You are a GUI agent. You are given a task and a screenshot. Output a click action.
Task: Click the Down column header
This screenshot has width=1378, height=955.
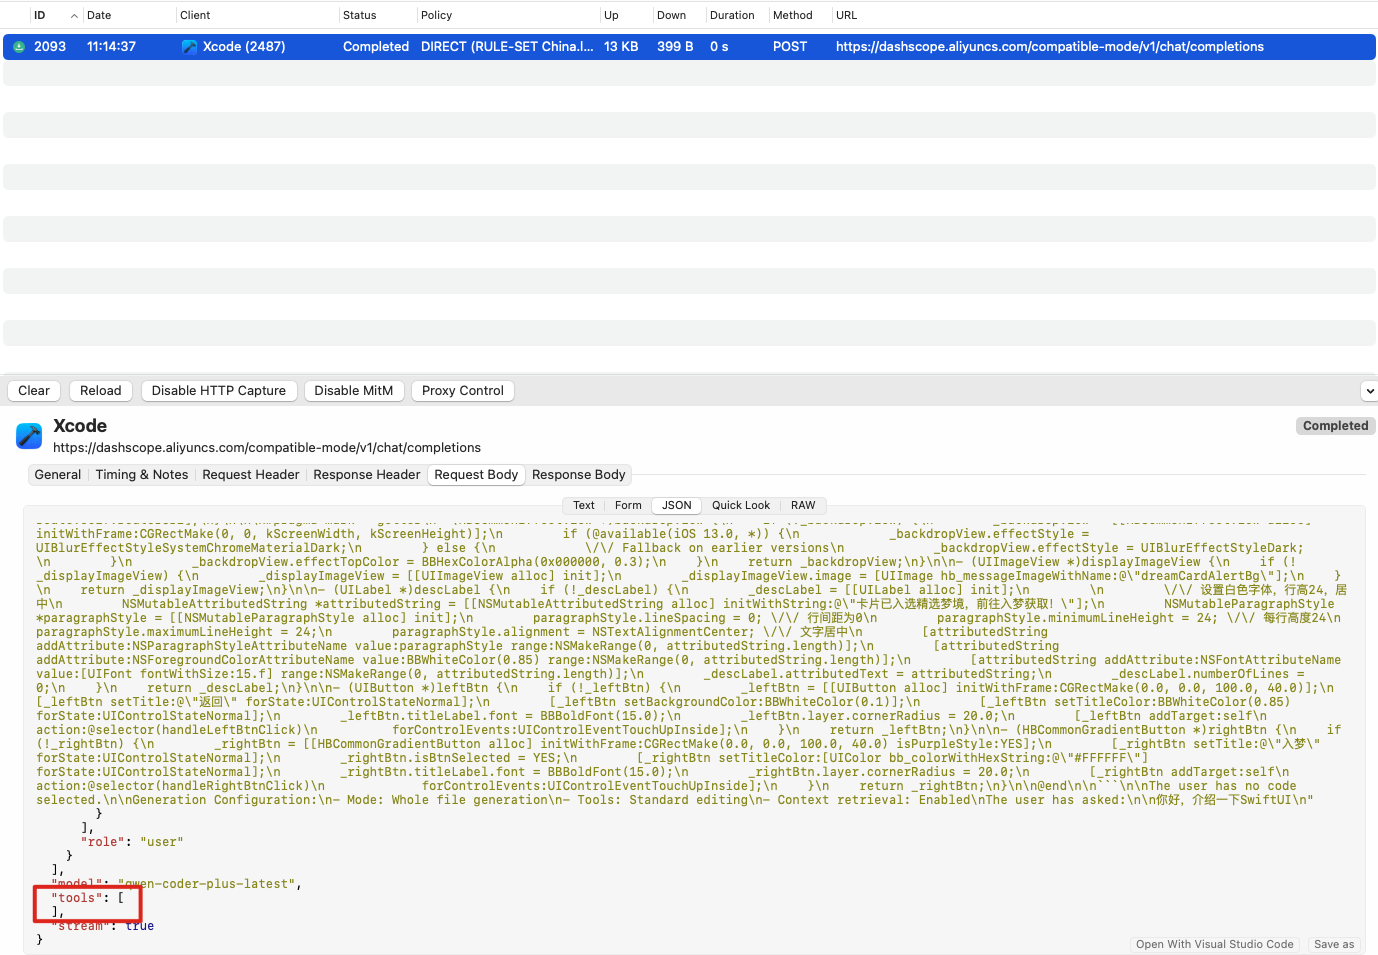(x=671, y=15)
